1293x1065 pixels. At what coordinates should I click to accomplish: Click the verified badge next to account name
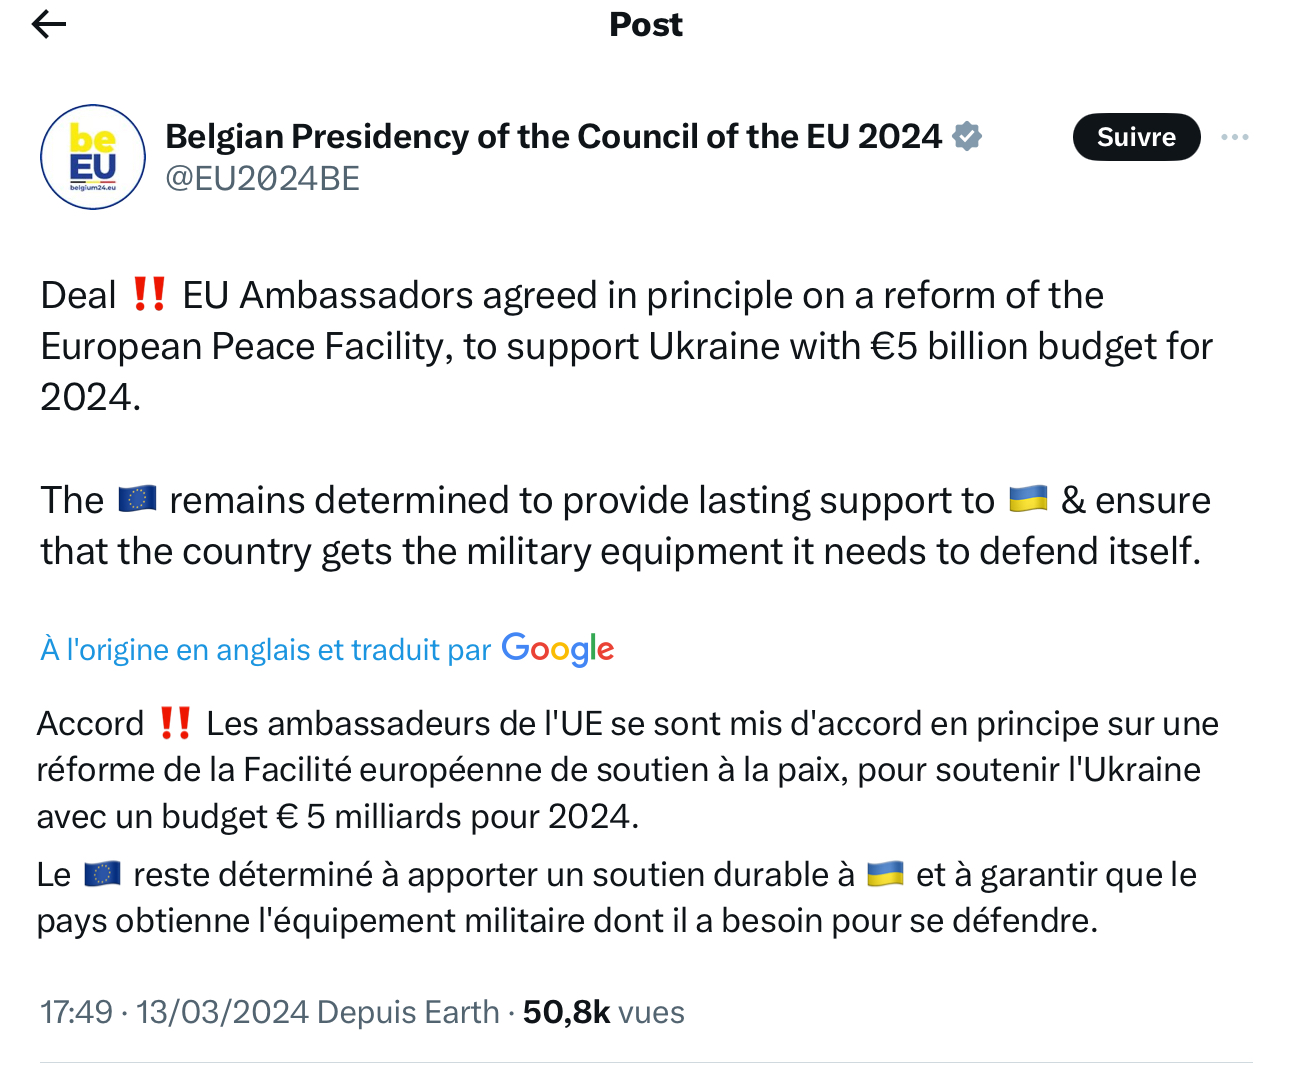point(967,136)
